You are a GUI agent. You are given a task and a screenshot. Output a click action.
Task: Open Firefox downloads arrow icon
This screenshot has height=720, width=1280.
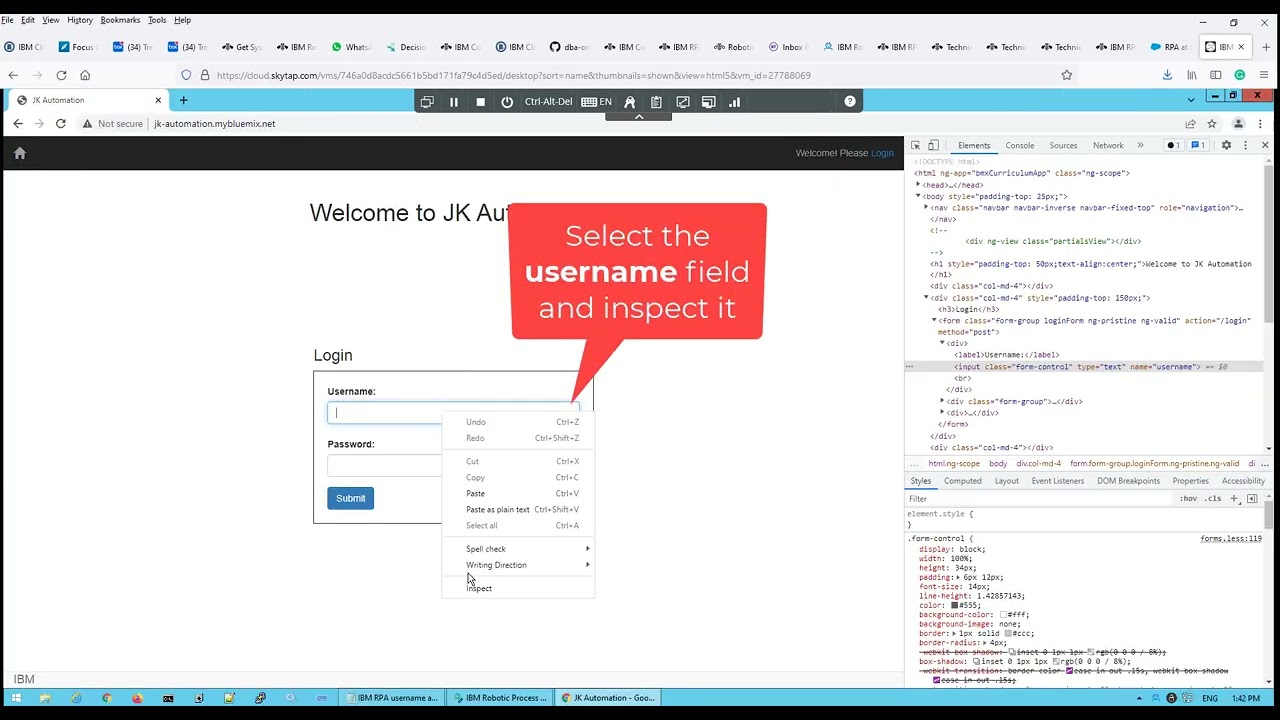(x=1167, y=75)
